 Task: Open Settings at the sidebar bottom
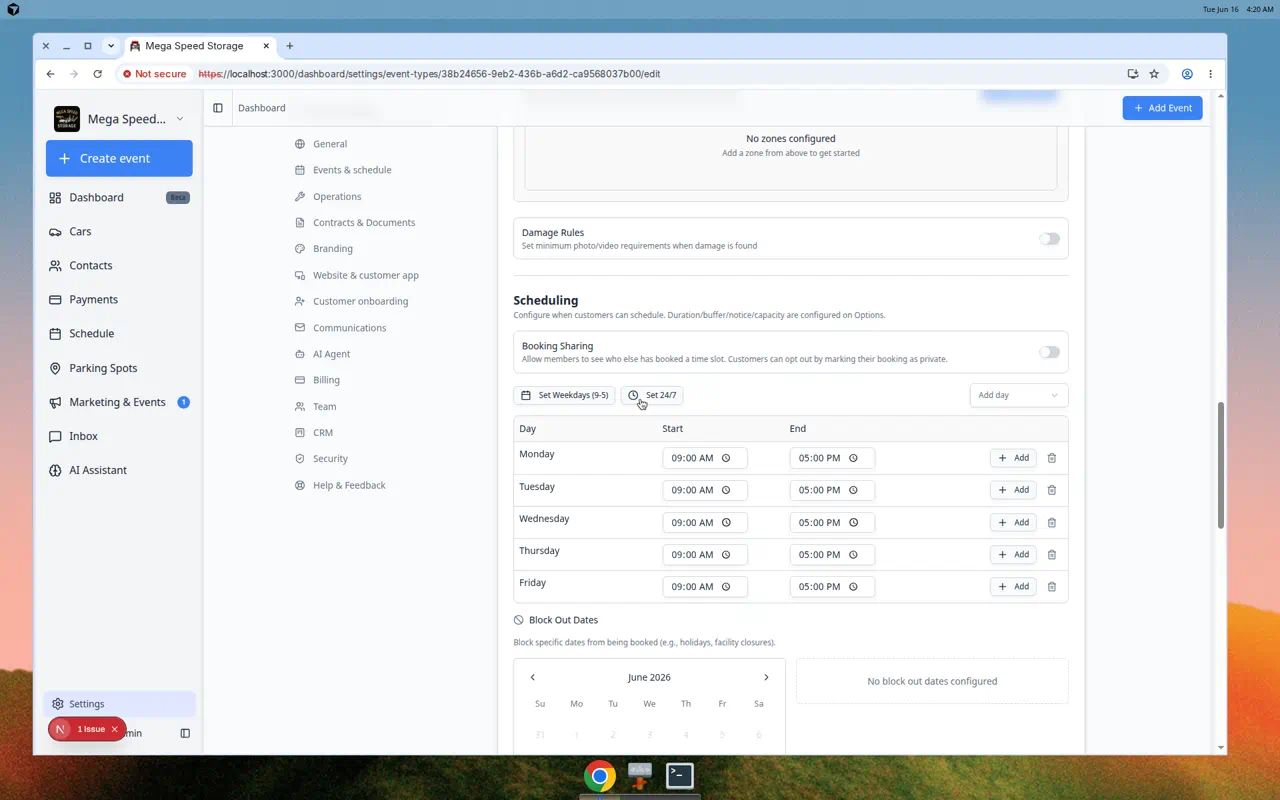click(119, 704)
